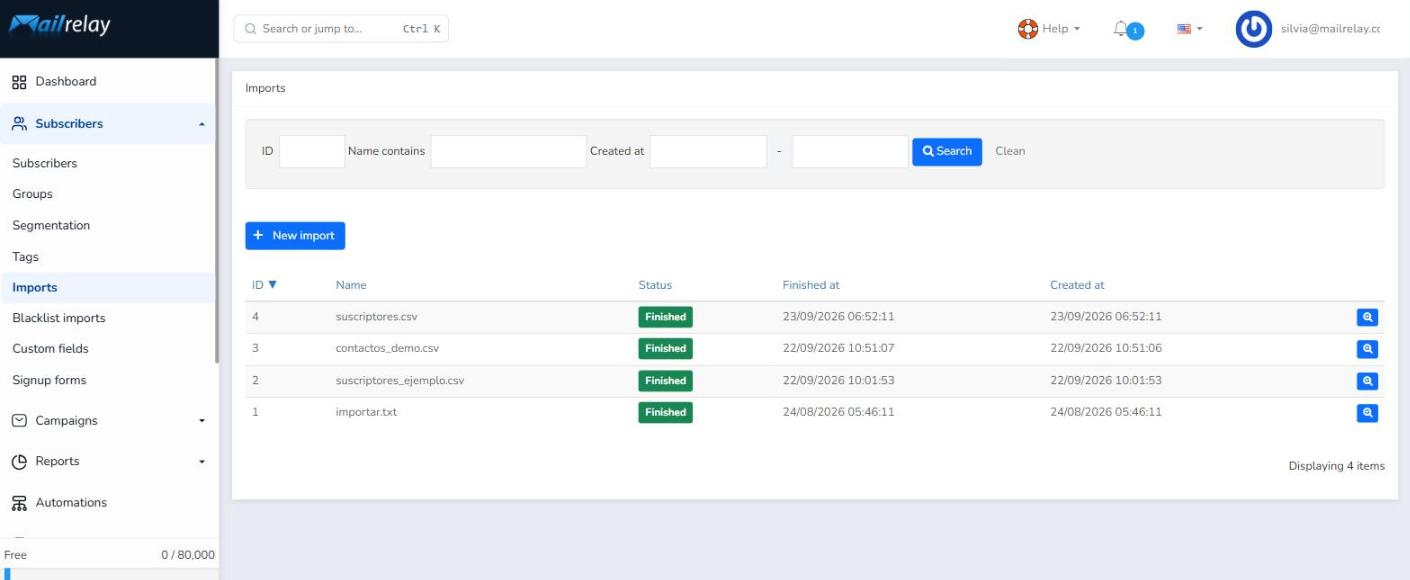The width and height of the screenshot is (1410, 580).
Task: Click created time 22/09/2026 10:51:06
Action: pos(1106,349)
